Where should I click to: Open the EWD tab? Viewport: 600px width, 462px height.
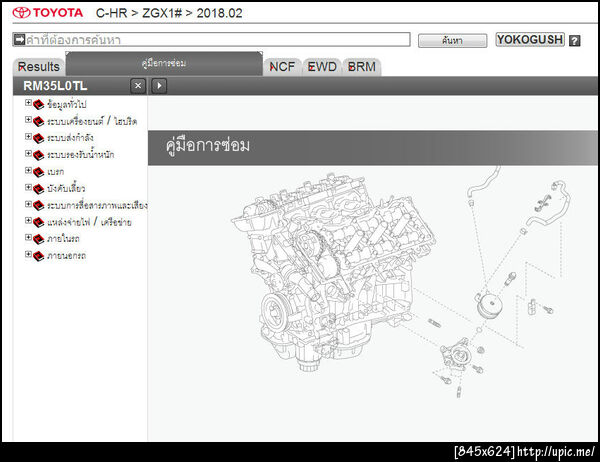pos(322,67)
